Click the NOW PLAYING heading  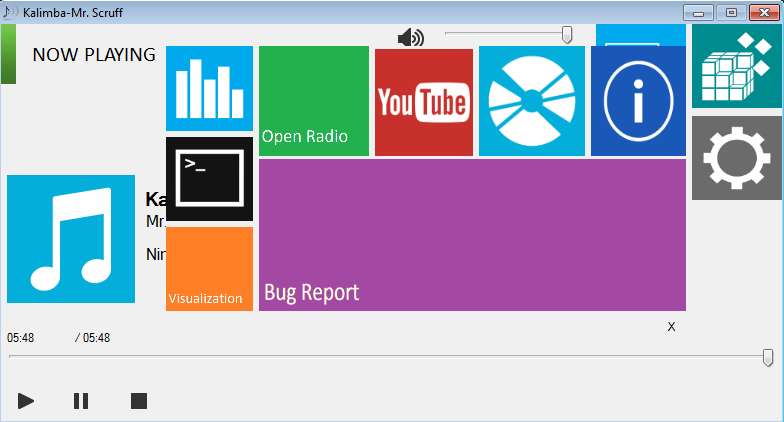pyautogui.click(x=94, y=54)
